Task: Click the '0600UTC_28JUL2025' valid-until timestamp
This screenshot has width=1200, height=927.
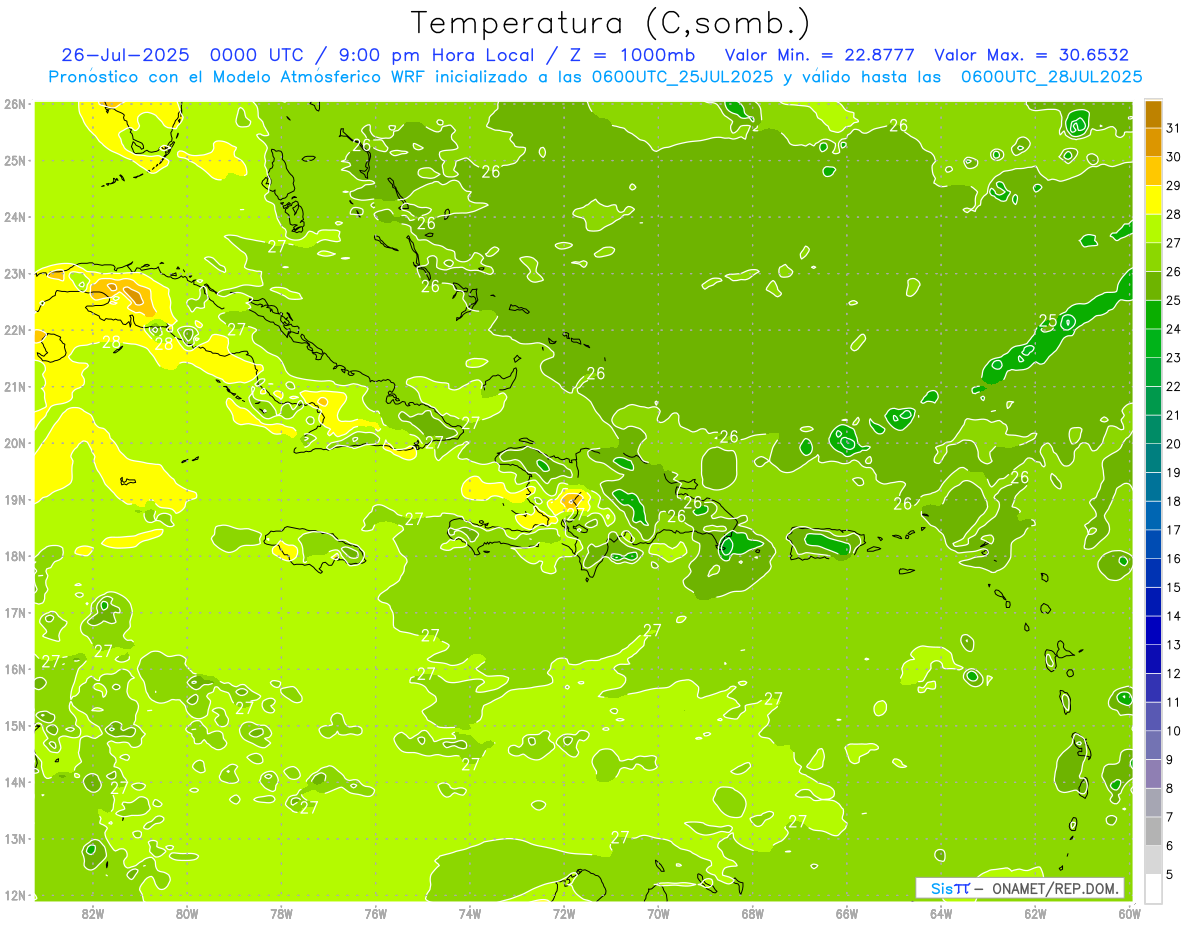Action: click(x=1051, y=77)
